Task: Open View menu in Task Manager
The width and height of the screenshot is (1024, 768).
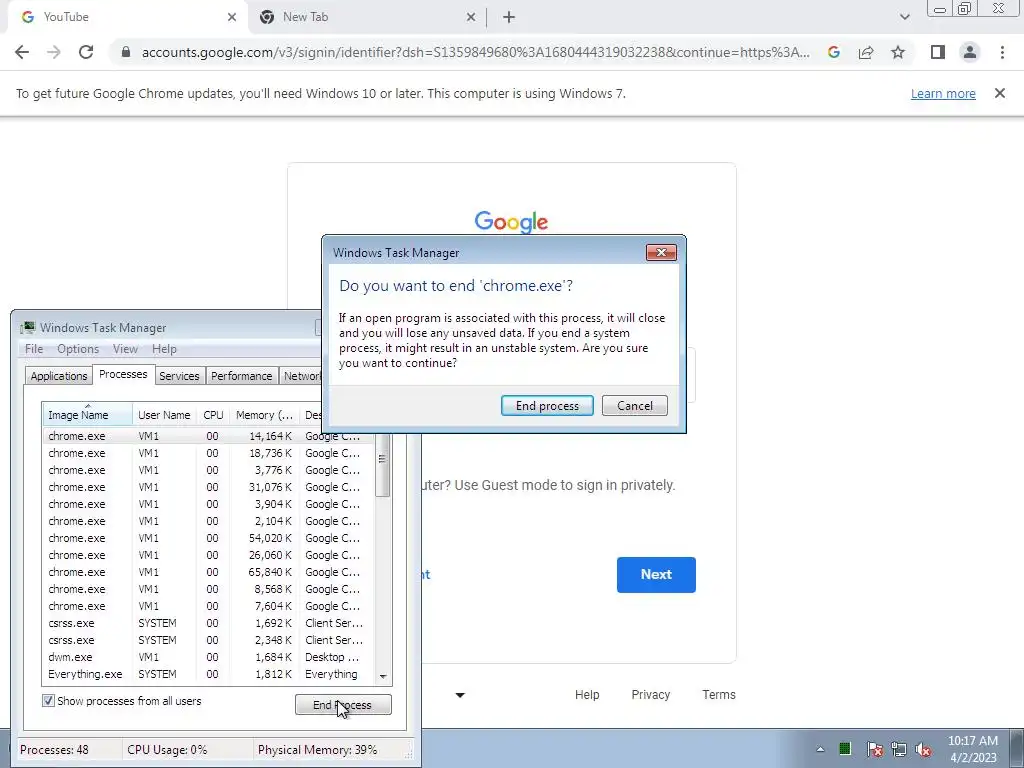Action: click(125, 349)
